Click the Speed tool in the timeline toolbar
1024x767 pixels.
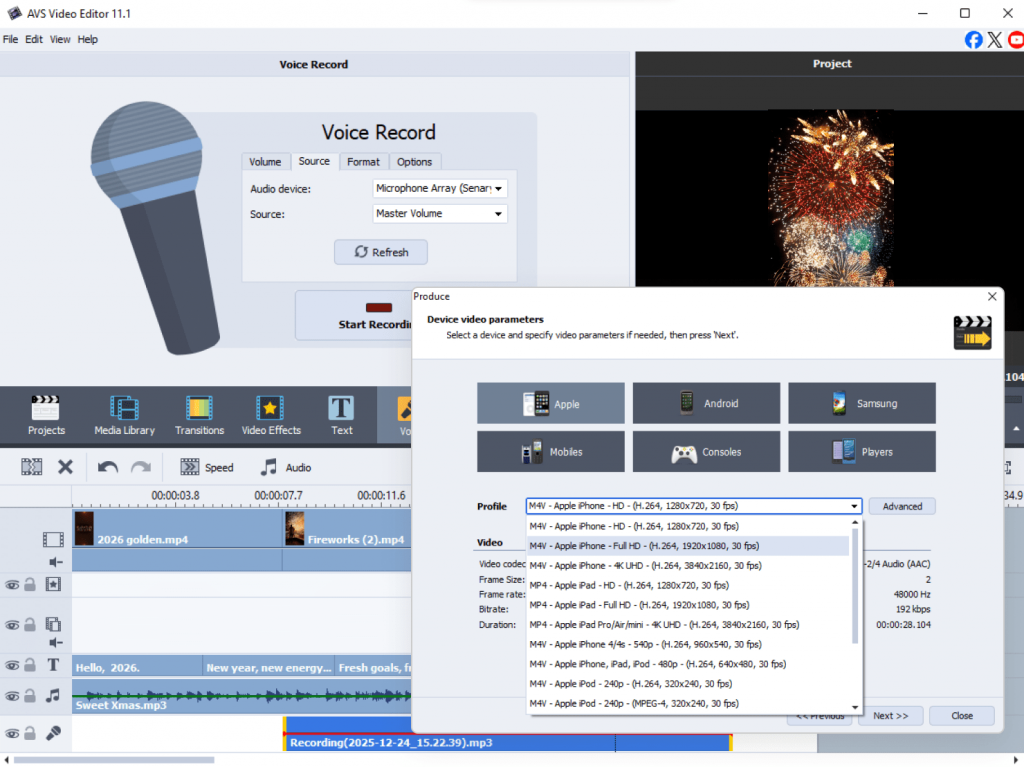(x=206, y=467)
